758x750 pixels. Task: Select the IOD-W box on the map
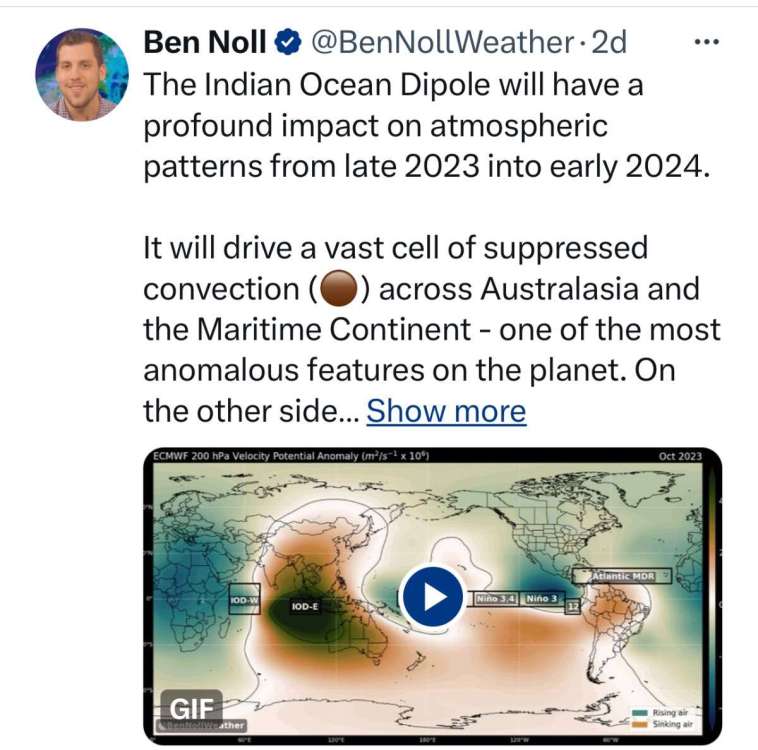point(244,599)
